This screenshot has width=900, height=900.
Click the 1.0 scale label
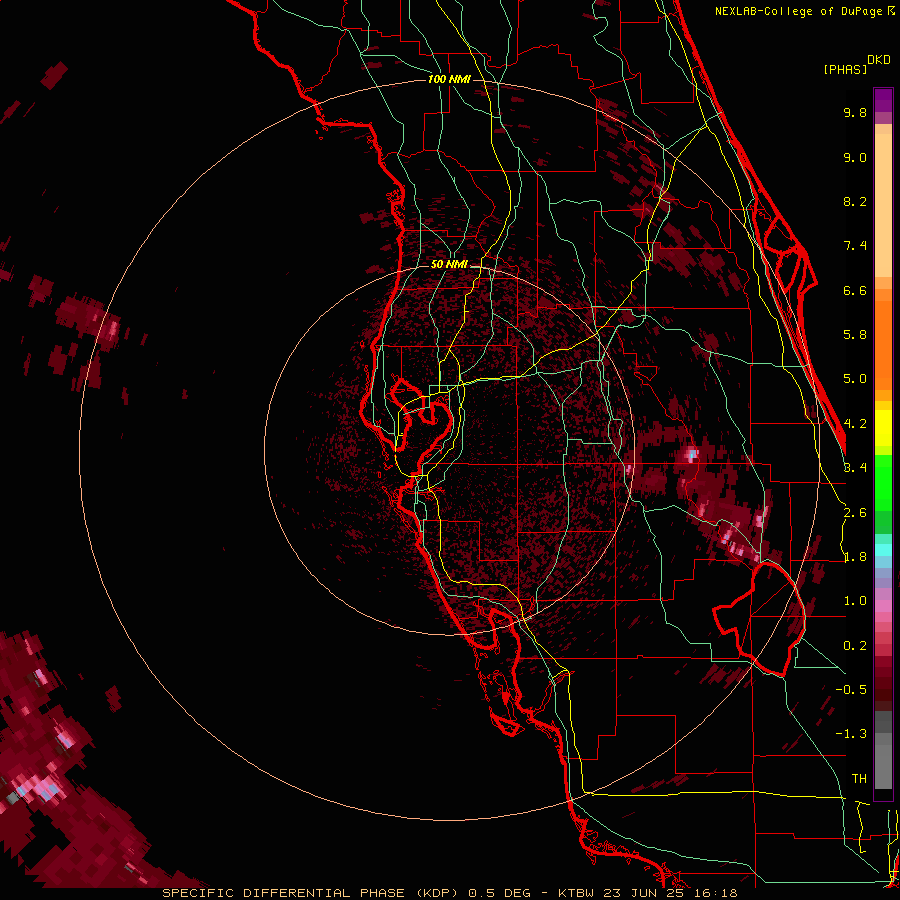pyautogui.click(x=855, y=601)
